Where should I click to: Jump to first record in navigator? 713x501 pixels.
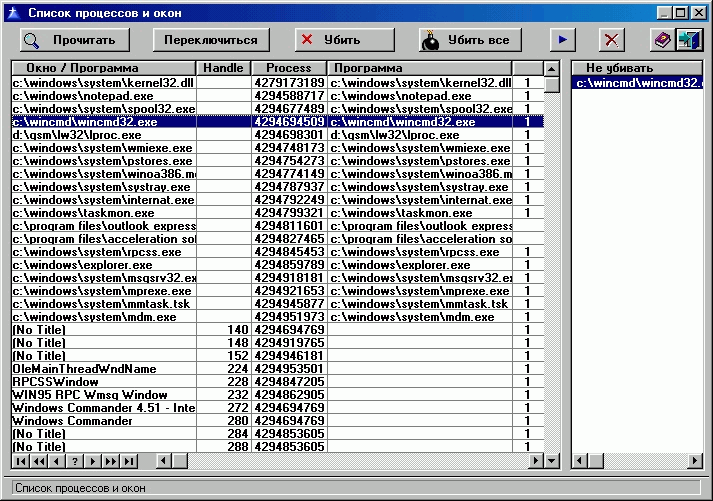point(20,461)
